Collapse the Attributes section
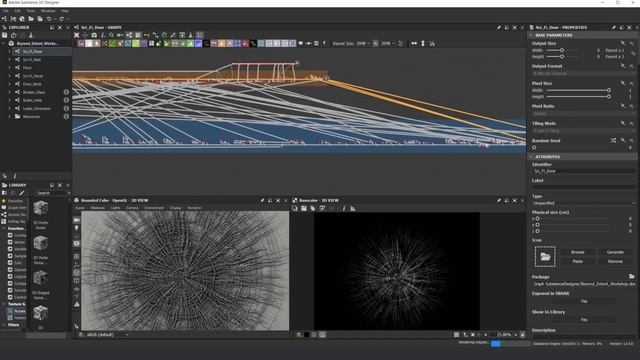Screen dimensions: 640x360 tap(531, 157)
